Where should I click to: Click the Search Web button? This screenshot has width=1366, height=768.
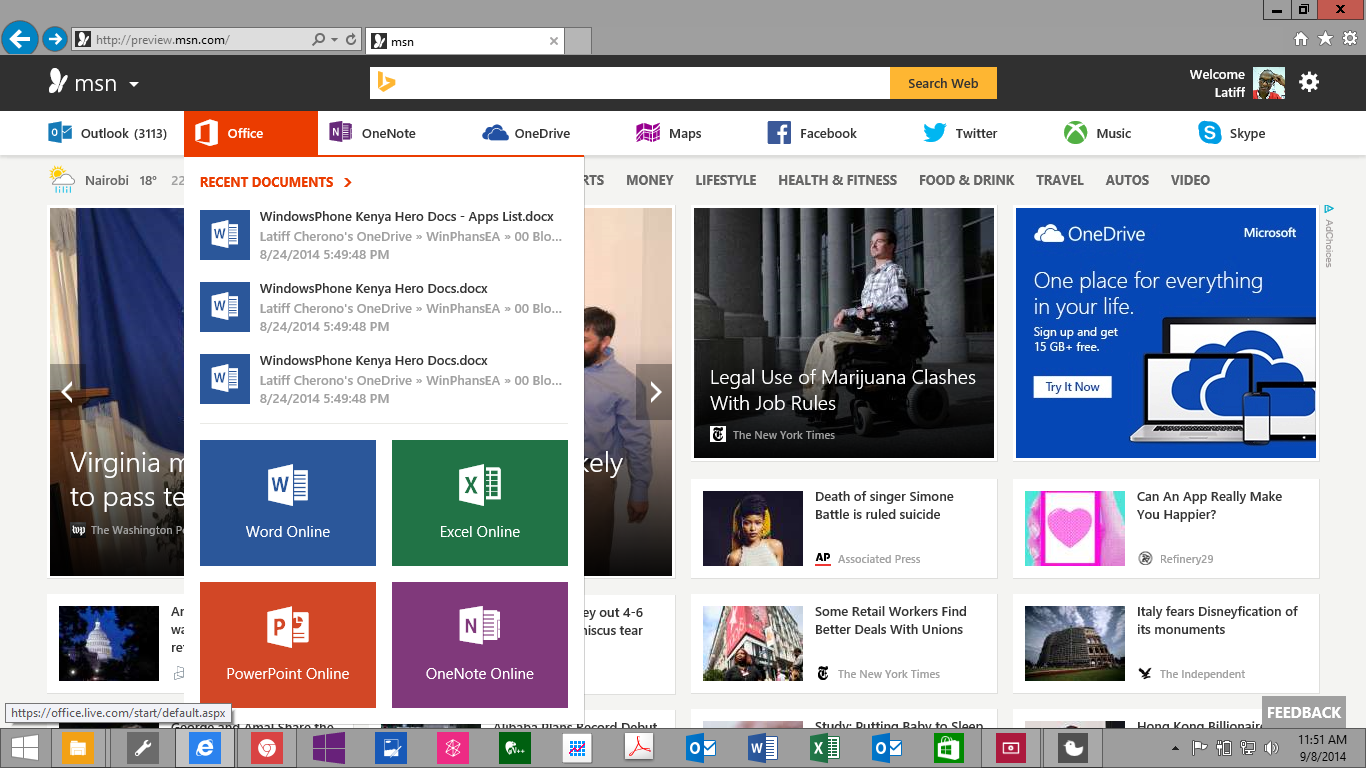coord(943,83)
